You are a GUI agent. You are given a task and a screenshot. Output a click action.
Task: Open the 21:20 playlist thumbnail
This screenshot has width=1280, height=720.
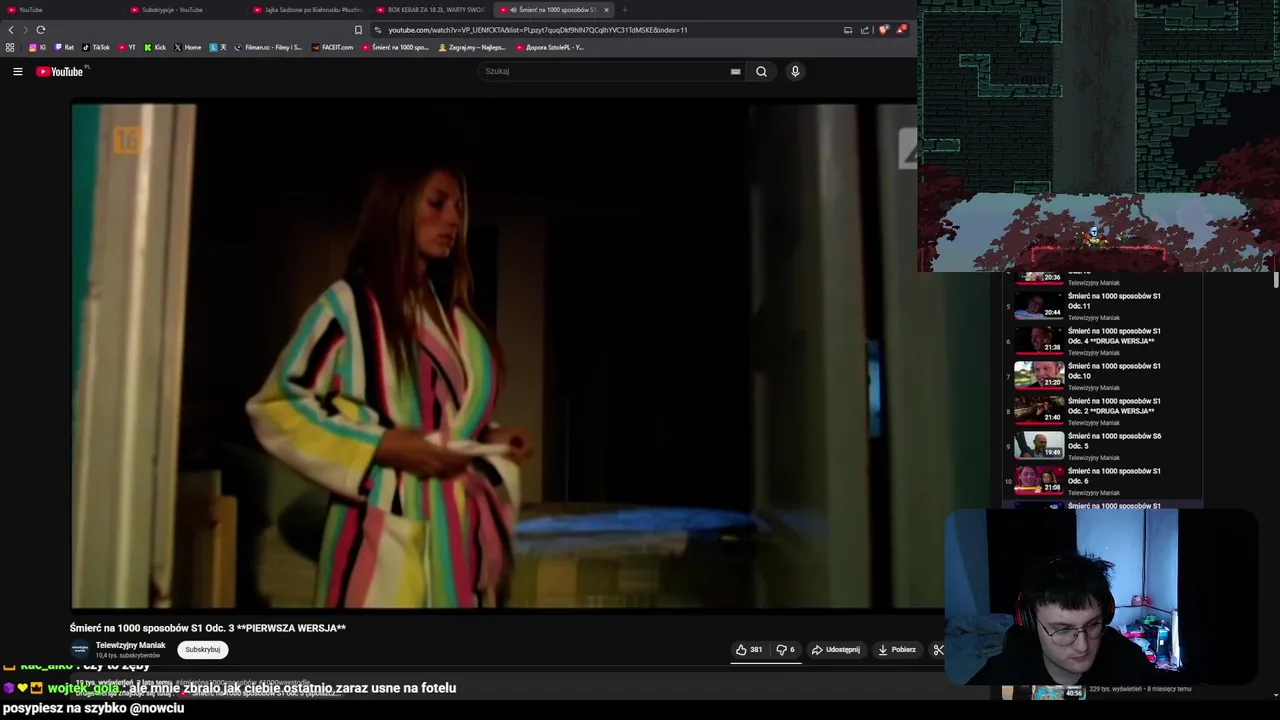1039,375
